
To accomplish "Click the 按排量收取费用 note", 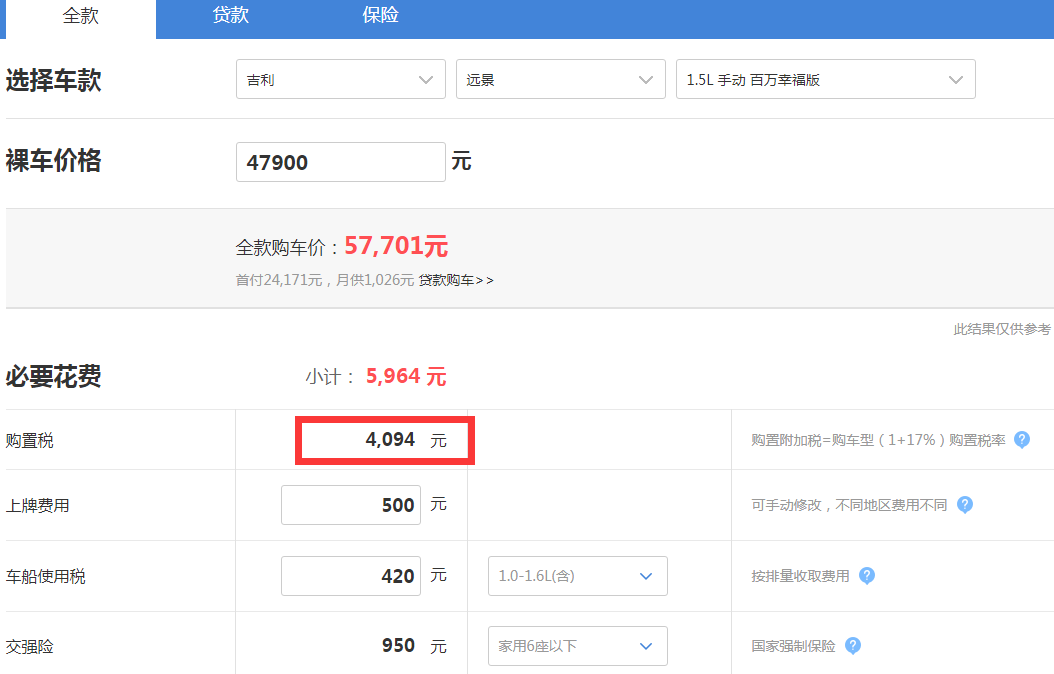I will pos(801,577).
